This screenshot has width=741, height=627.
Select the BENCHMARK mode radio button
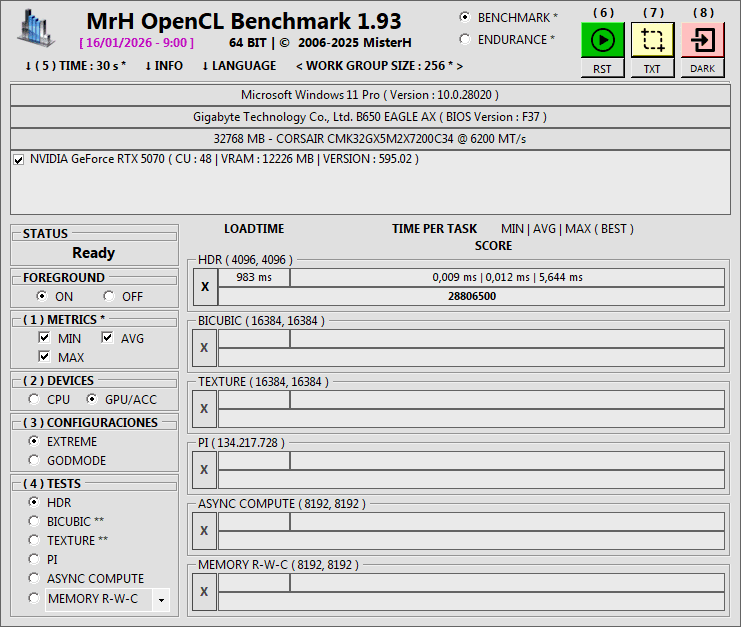click(465, 17)
